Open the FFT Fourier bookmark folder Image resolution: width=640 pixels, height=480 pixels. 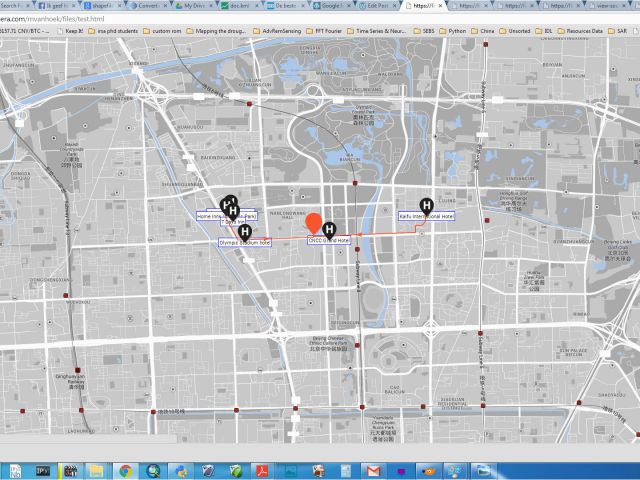point(324,31)
